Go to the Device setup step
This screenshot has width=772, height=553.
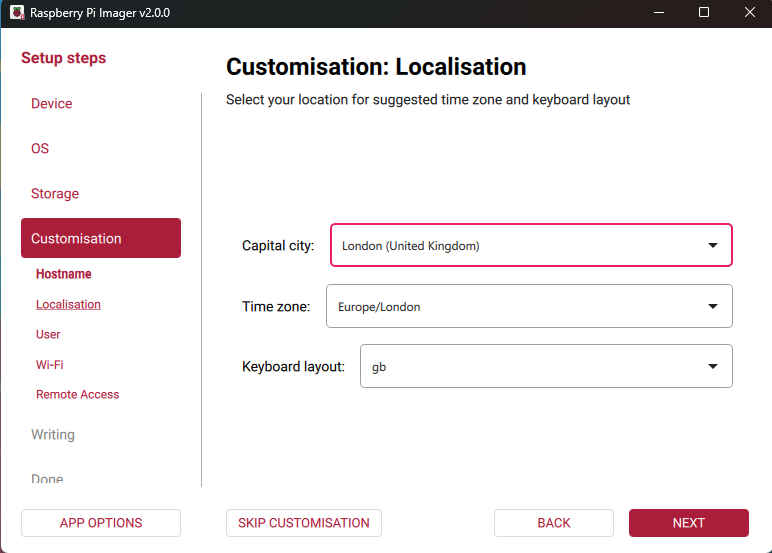52,104
